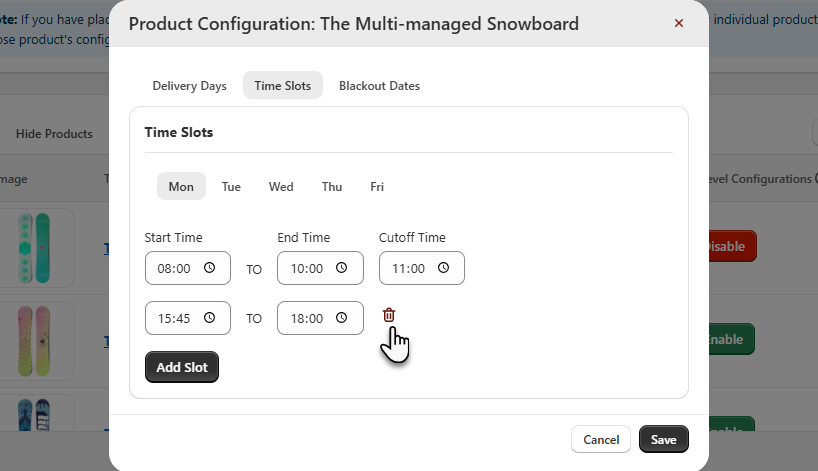This screenshot has height=471, width=818.
Task: Open clock picker for 08:00 start time
Action: [x=210, y=268]
